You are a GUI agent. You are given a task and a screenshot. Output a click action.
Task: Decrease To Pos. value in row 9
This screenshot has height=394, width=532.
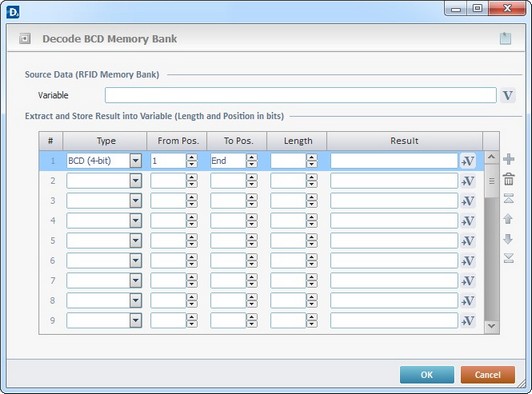click(x=252, y=324)
